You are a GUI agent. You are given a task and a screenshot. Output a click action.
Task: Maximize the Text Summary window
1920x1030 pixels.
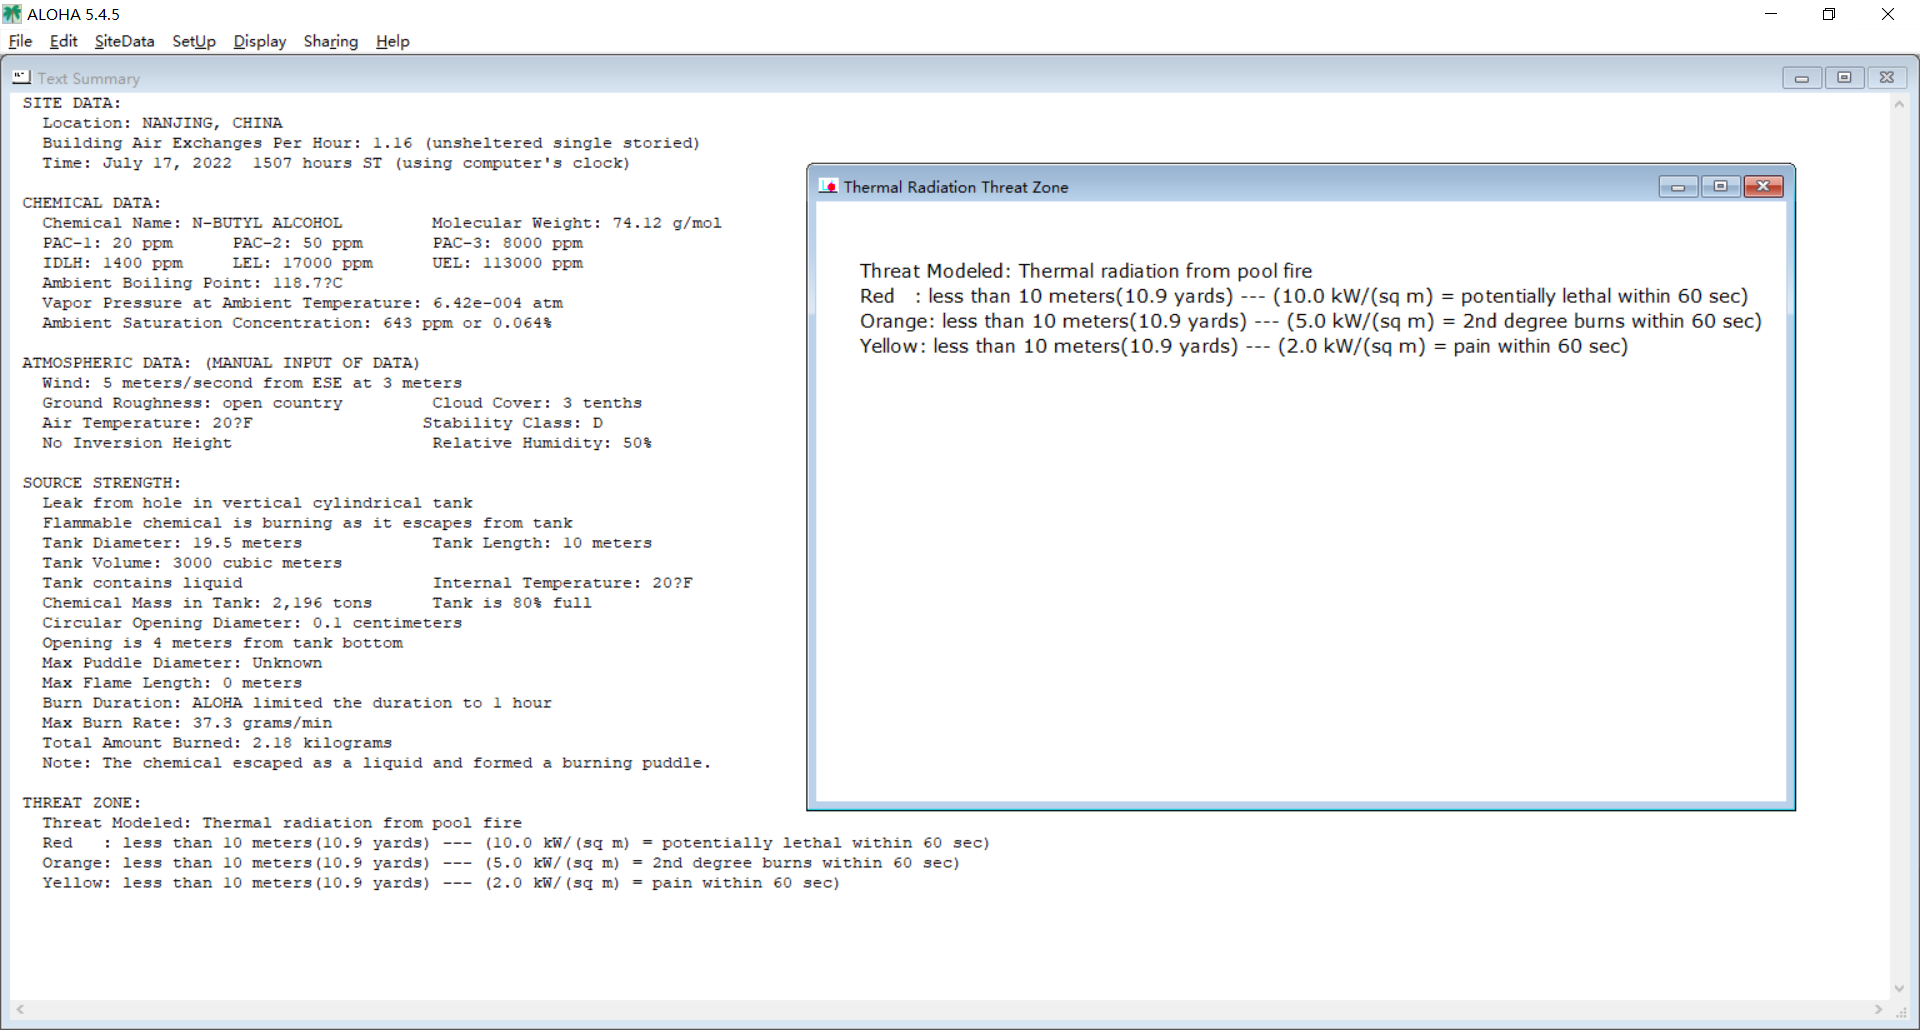[x=1845, y=77]
